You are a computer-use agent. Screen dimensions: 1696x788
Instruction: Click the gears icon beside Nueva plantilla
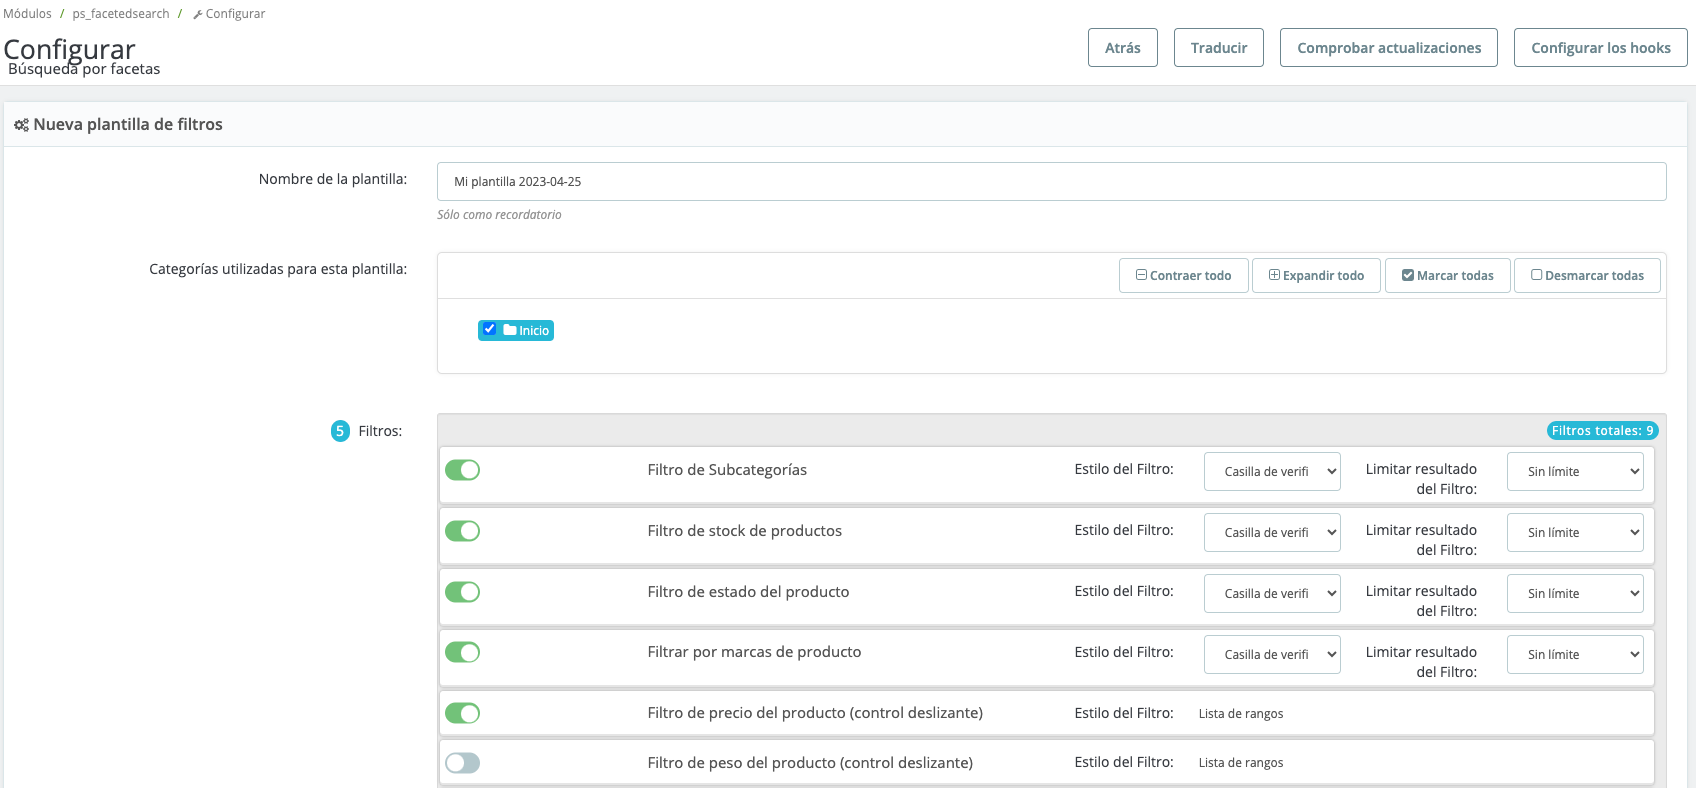[21, 125]
